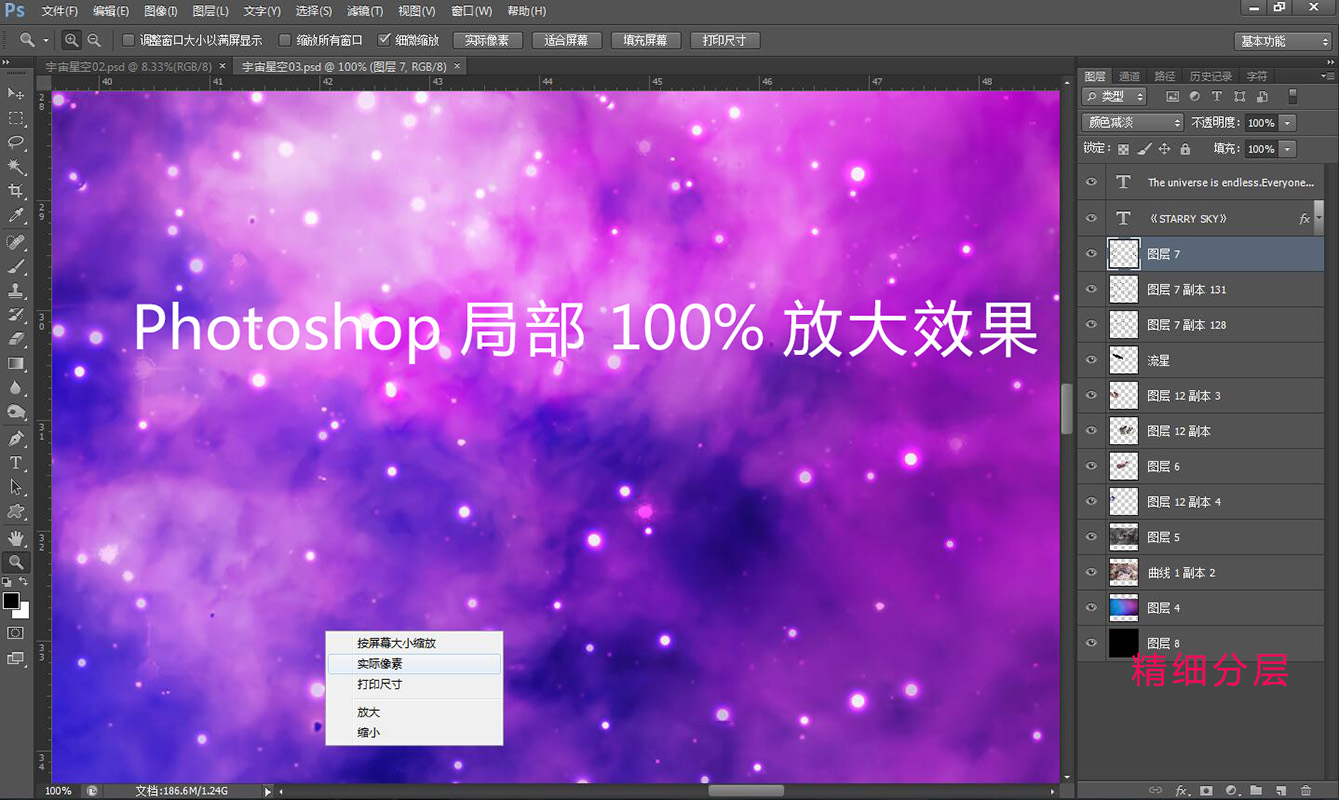Select the Pen tool
The width and height of the screenshot is (1339, 800).
pyautogui.click(x=16, y=439)
